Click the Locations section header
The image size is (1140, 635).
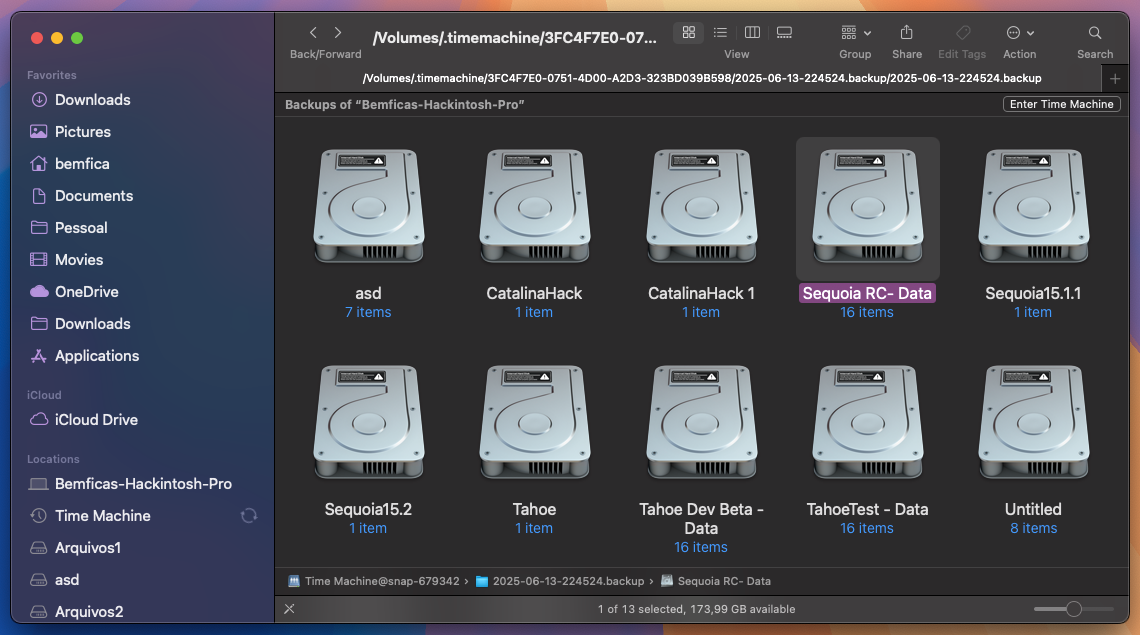point(53,459)
